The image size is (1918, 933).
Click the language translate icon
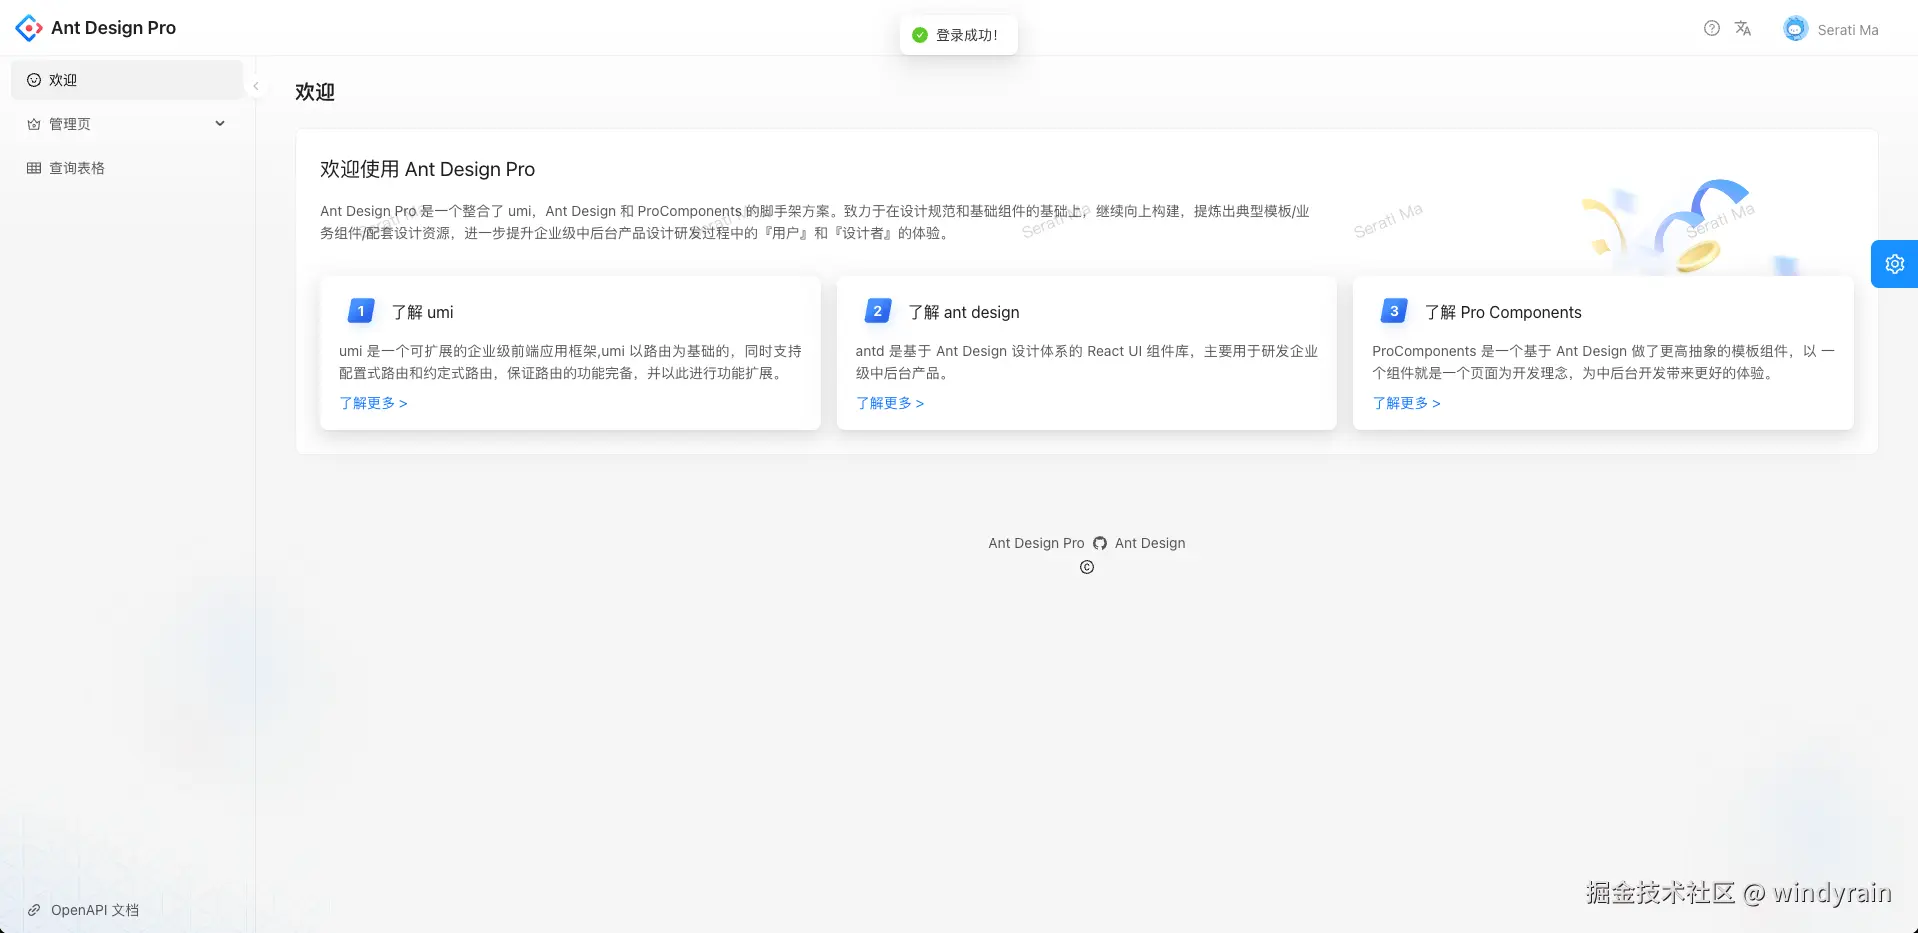(x=1743, y=28)
